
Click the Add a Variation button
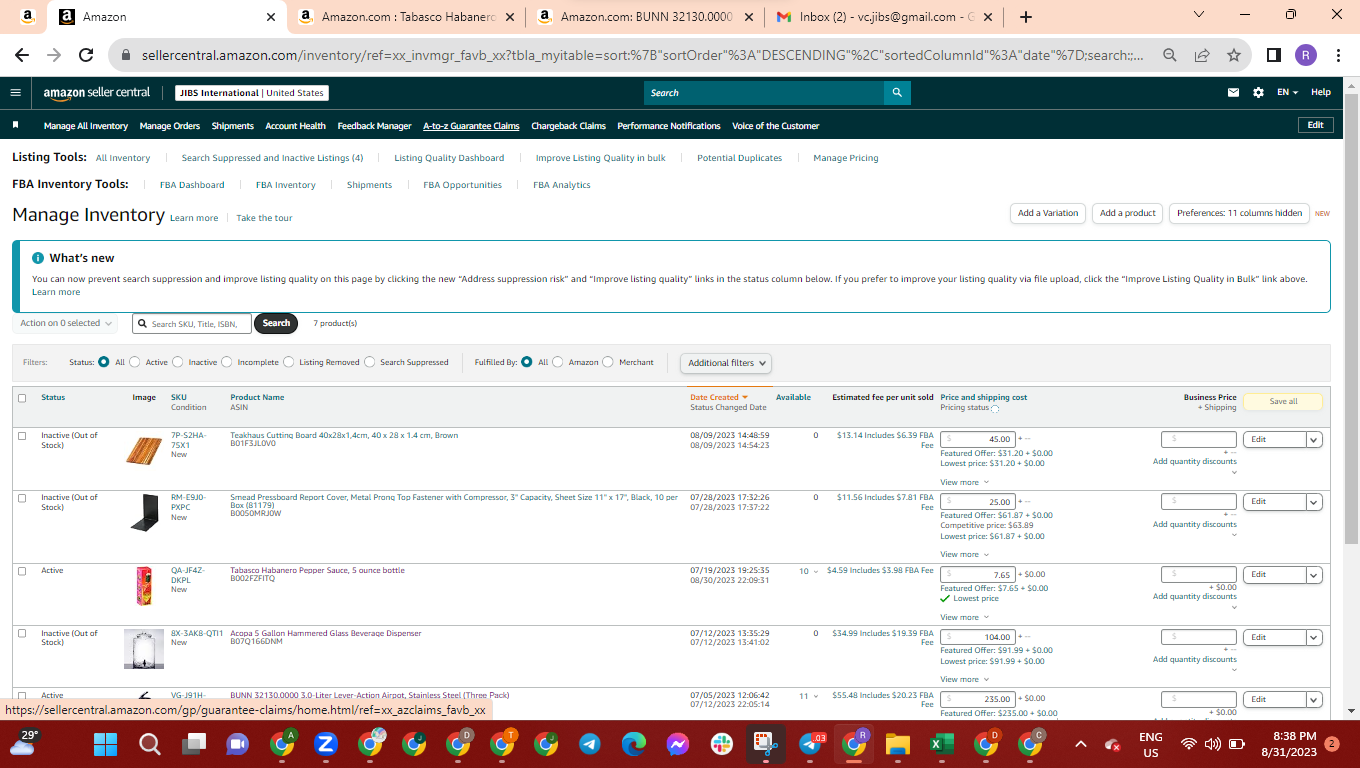click(1048, 213)
